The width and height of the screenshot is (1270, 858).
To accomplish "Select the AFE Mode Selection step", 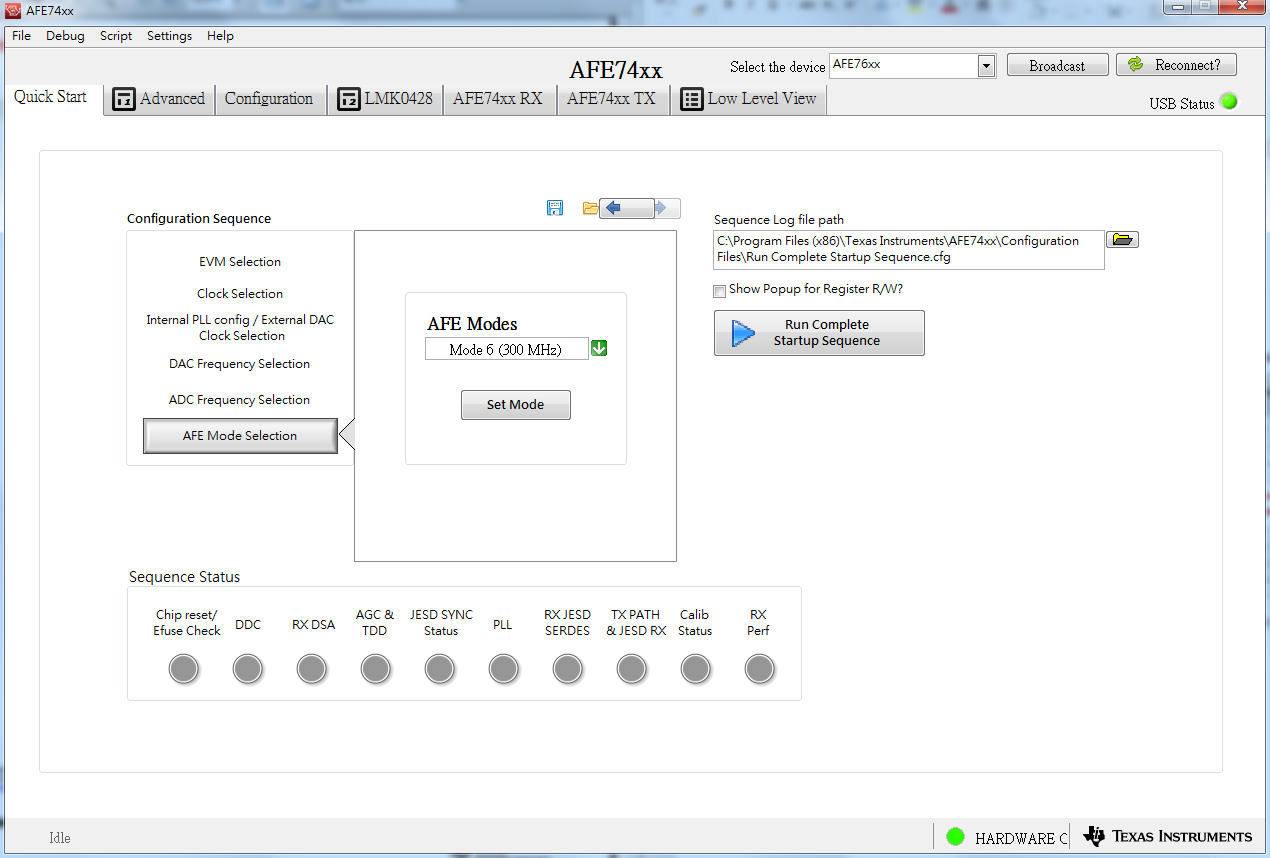I will [x=240, y=436].
